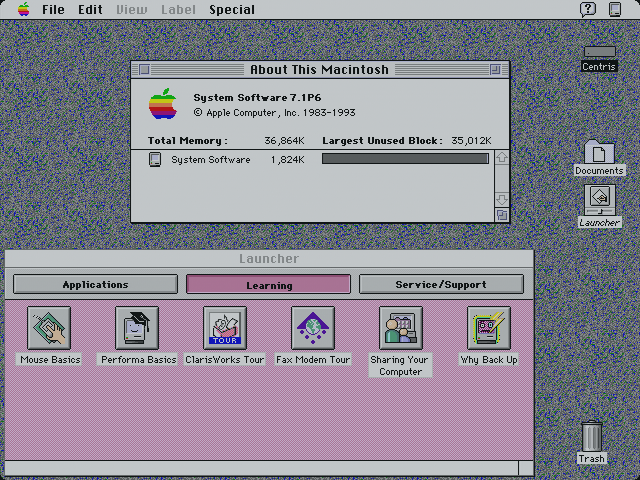
Task: Open Sharing Your Computer icon
Action: coord(401,328)
